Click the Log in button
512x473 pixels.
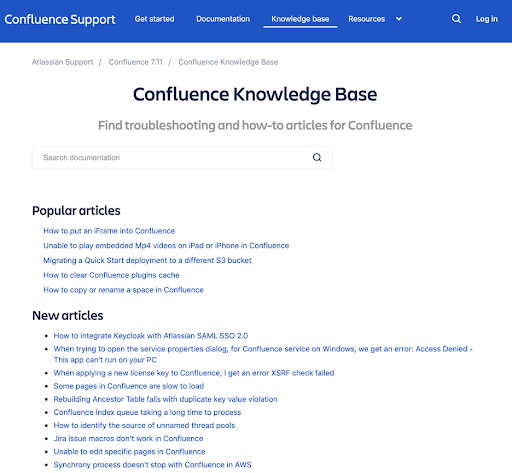click(x=487, y=19)
